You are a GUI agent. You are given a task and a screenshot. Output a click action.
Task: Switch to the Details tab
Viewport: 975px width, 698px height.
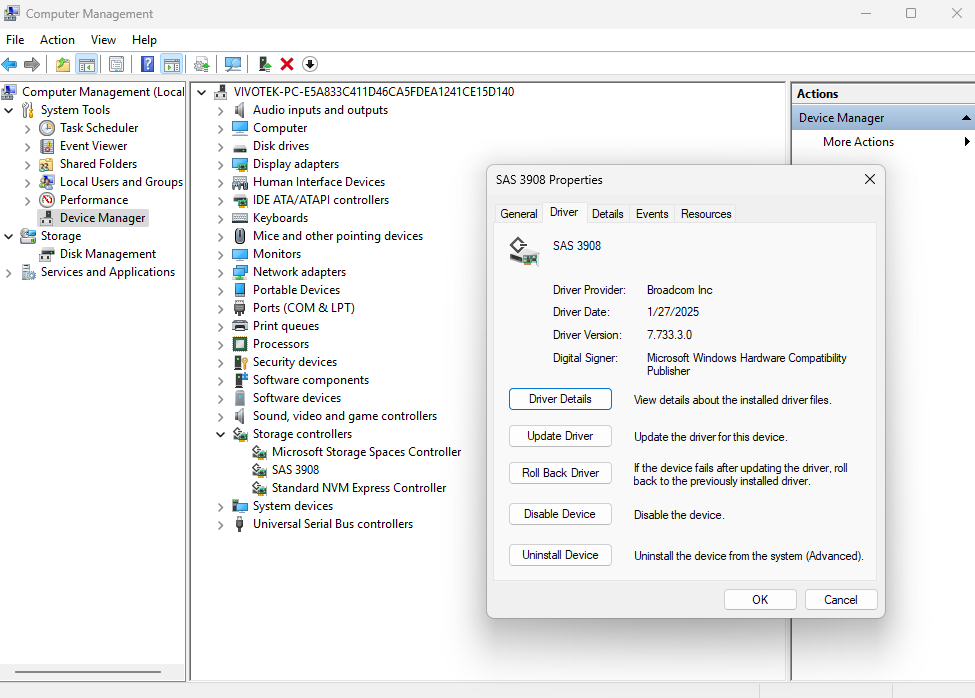click(608, 214)
